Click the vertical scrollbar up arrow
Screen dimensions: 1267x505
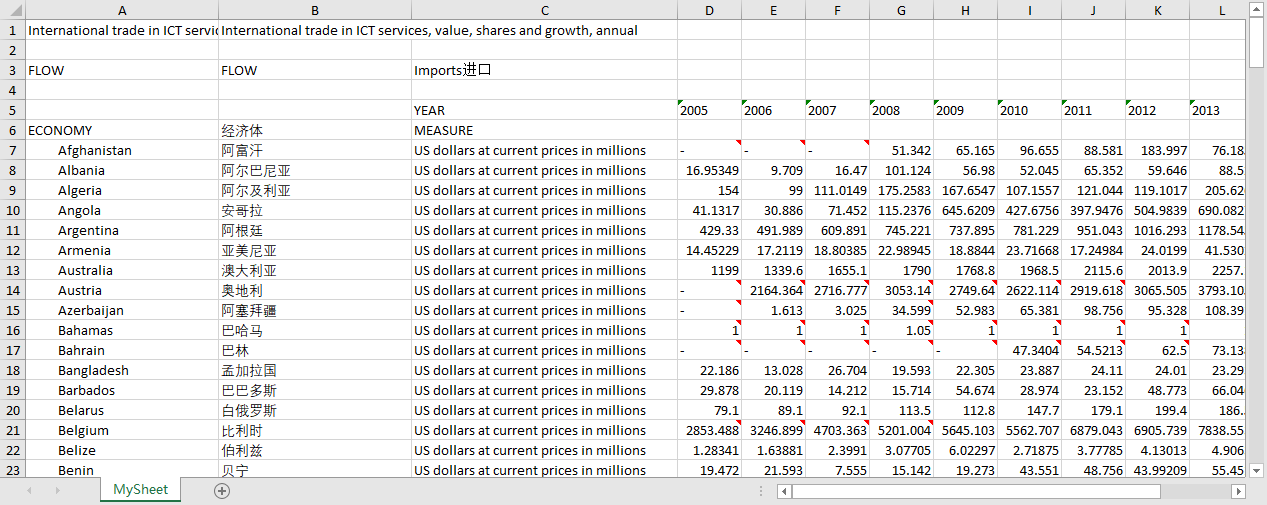tap(1257, 10)
